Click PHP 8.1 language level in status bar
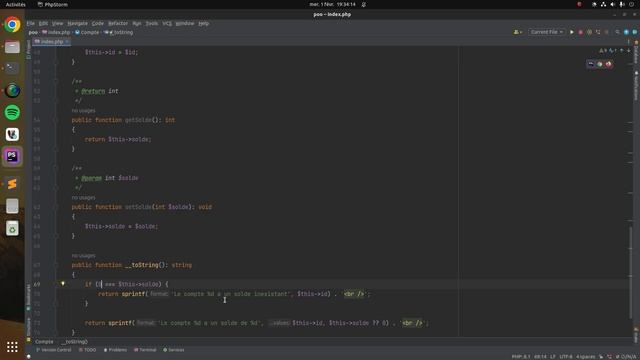The image size is (640, 360). [x=521, y=357]
